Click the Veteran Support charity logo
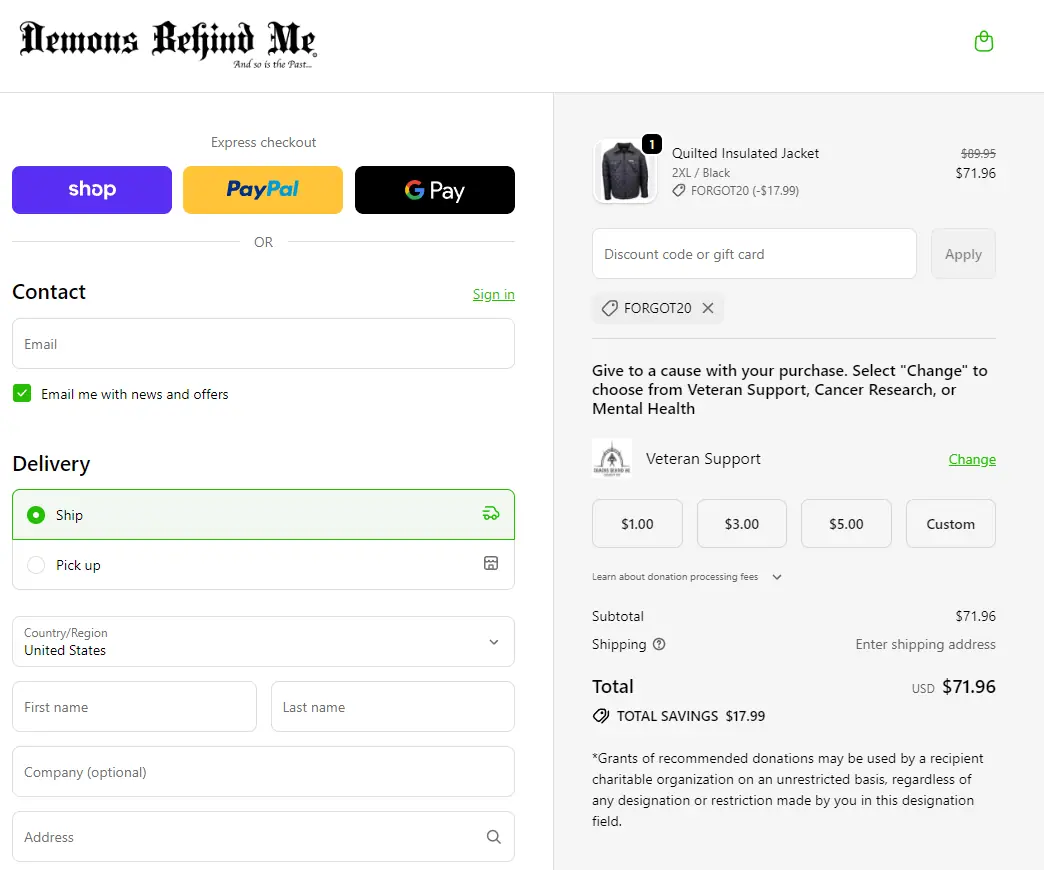Image resolution: width=1044 pixels, height=870 pixels. tap(612, 459)
